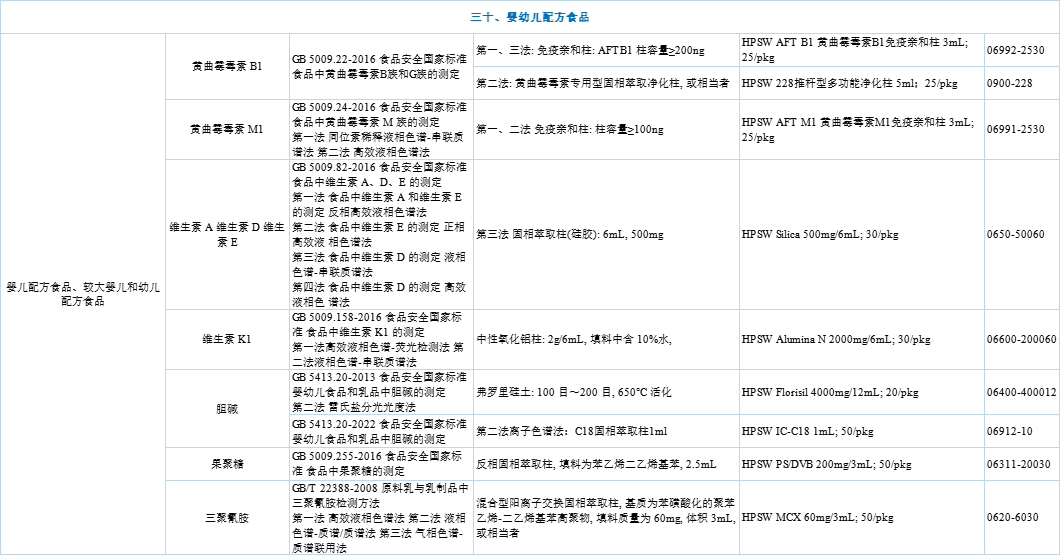Select the HPSW PS/DVB 200mg/3mL cell
This screenshot has width=1060, height=556.
[861, 464]
